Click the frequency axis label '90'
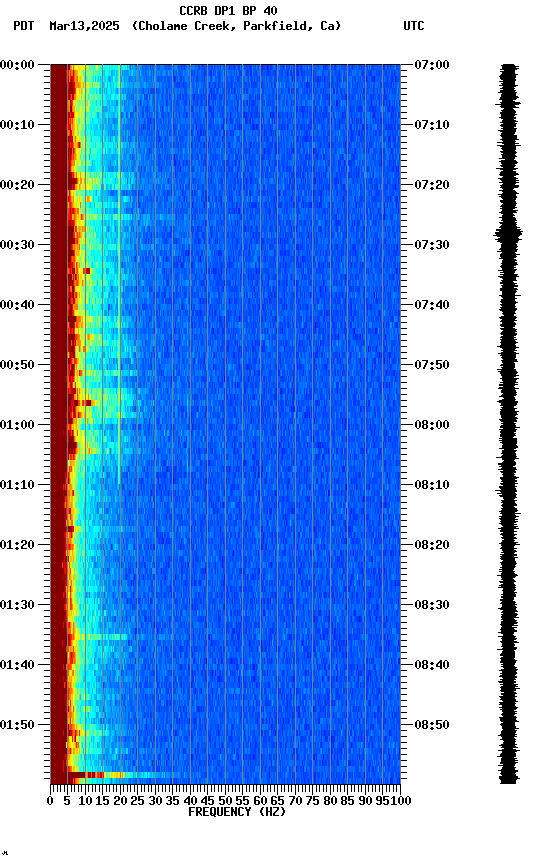The height and width of the screenshot is (864, 552). [365, 801]
